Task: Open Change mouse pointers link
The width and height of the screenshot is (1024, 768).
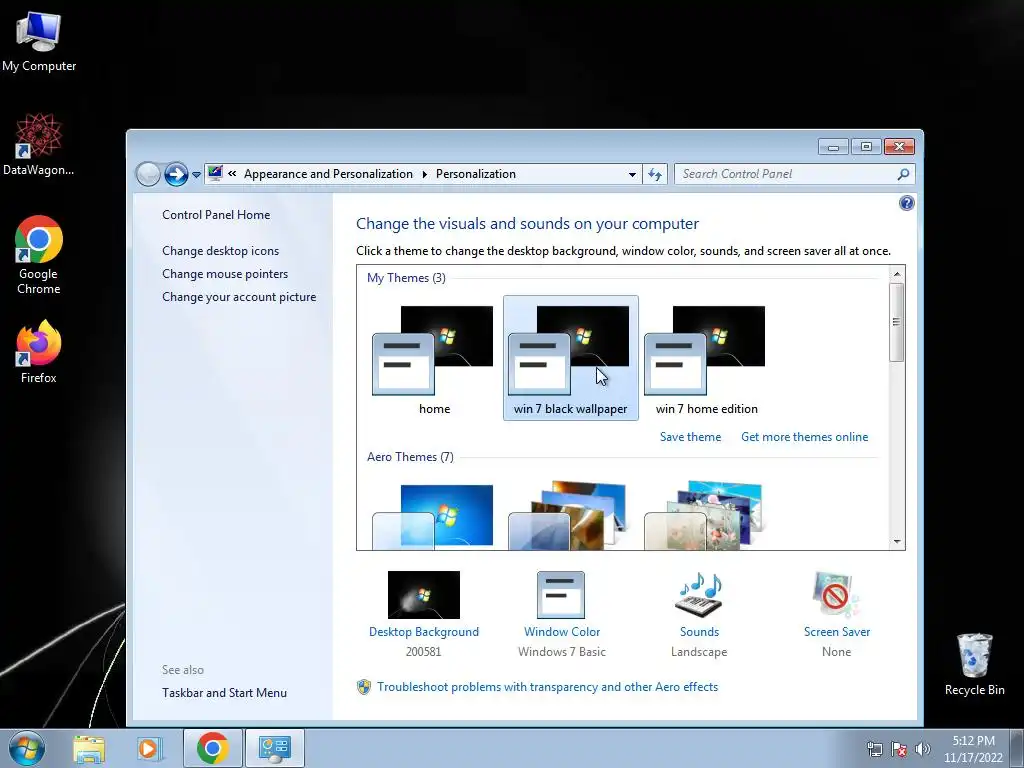Action: click(225, 274)
